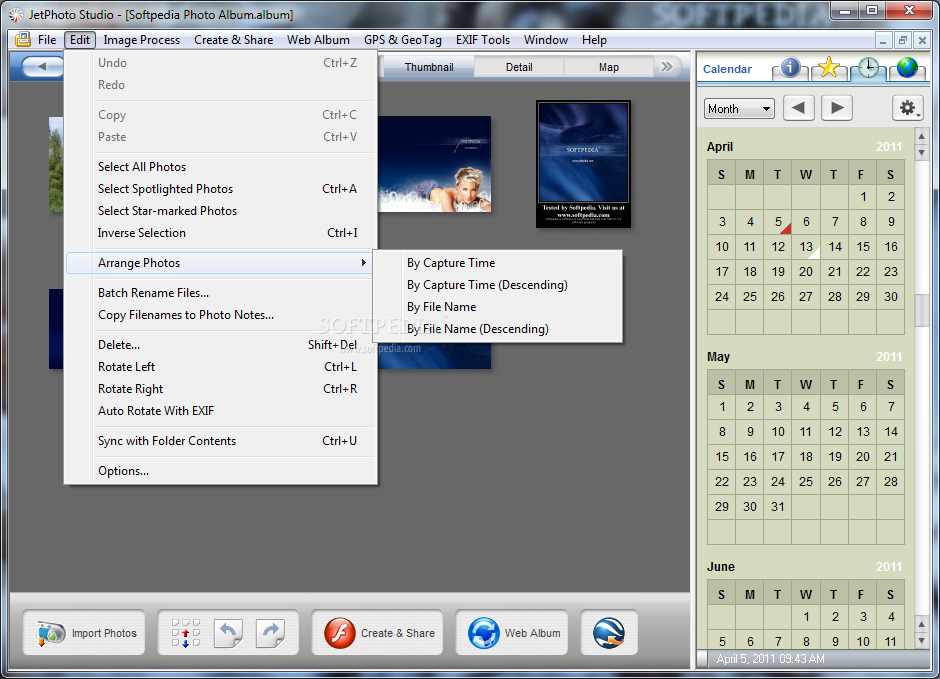This screenshot has height=679, width=940.
Task: Click the 'June' month heading
Action: tap(721, 567)
